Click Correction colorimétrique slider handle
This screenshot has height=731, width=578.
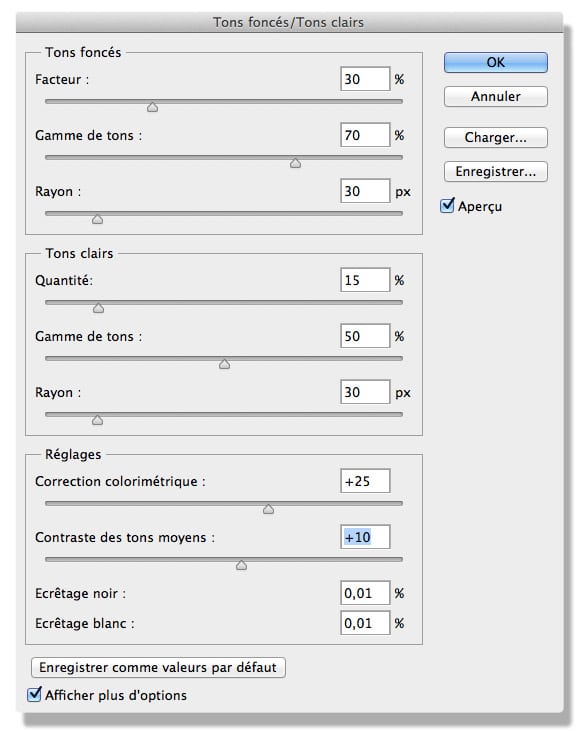coord(268,509)
